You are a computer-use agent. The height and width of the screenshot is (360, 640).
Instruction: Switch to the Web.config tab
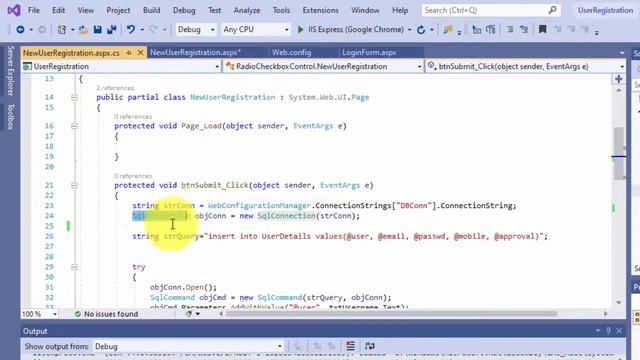pyautogui.click(x=292, y=53)
